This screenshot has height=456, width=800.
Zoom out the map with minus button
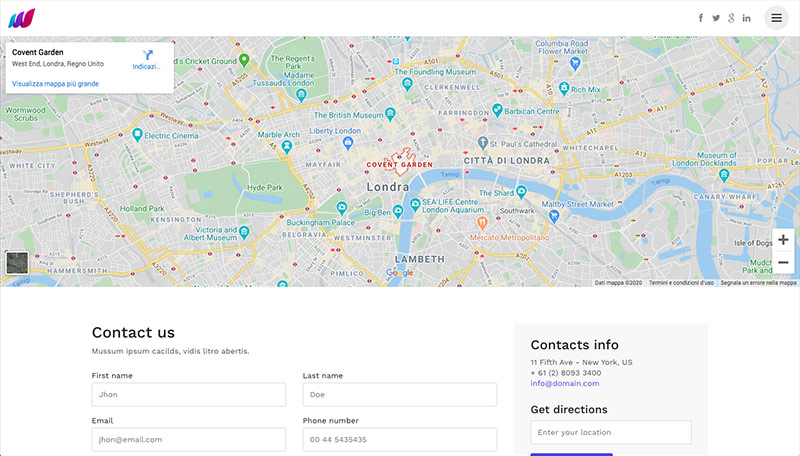pos(783,263)
